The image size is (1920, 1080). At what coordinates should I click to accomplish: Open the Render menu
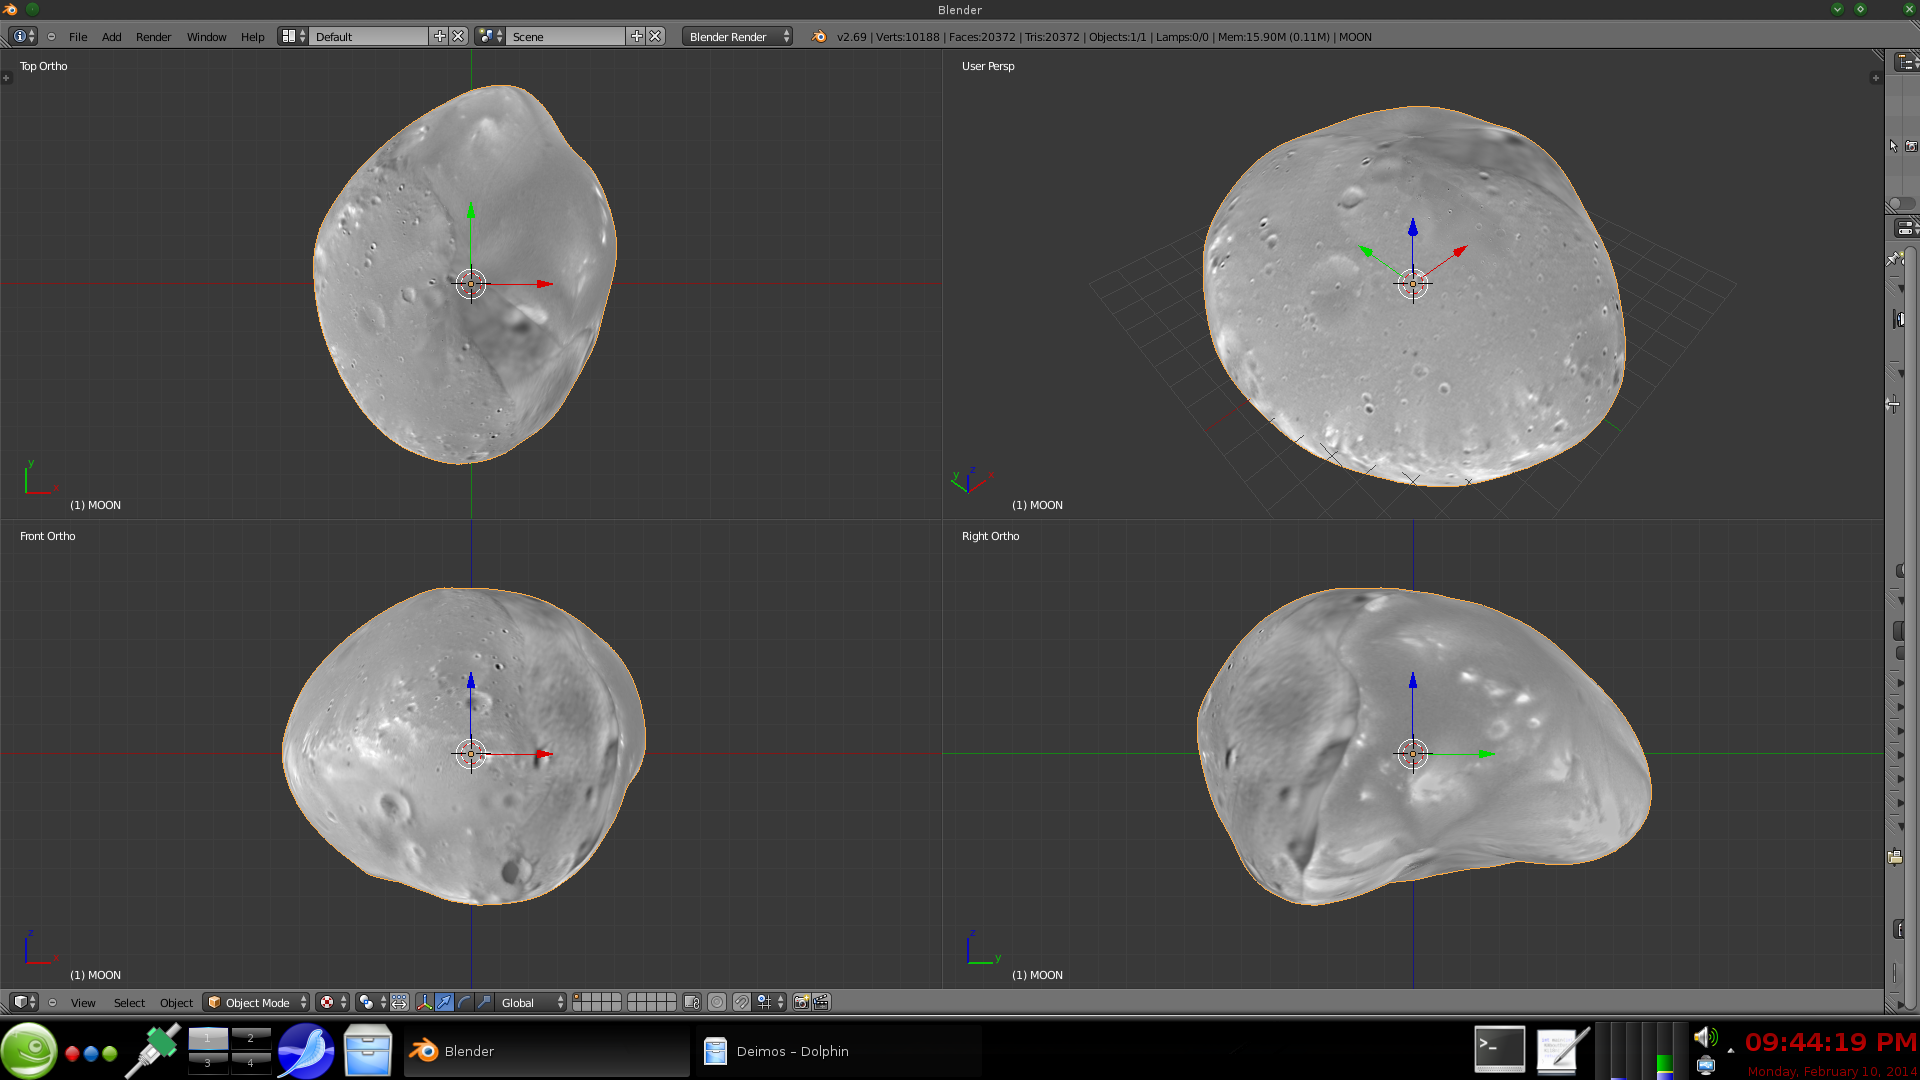[154, 37]
